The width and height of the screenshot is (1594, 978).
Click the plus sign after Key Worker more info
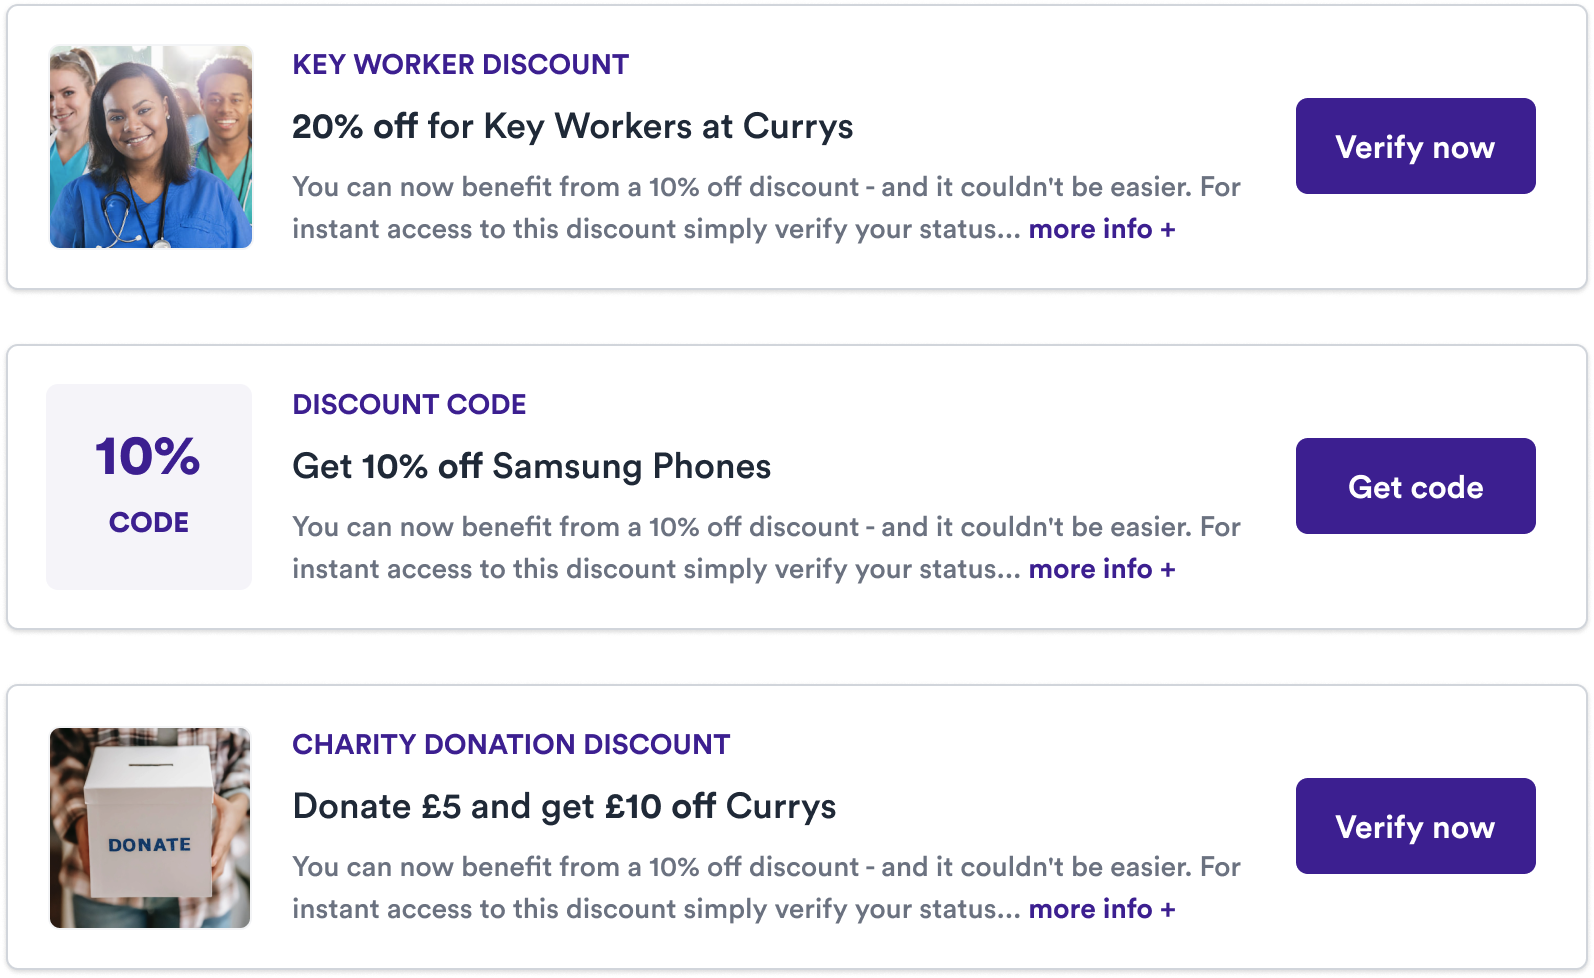[x=1167, y=230]
